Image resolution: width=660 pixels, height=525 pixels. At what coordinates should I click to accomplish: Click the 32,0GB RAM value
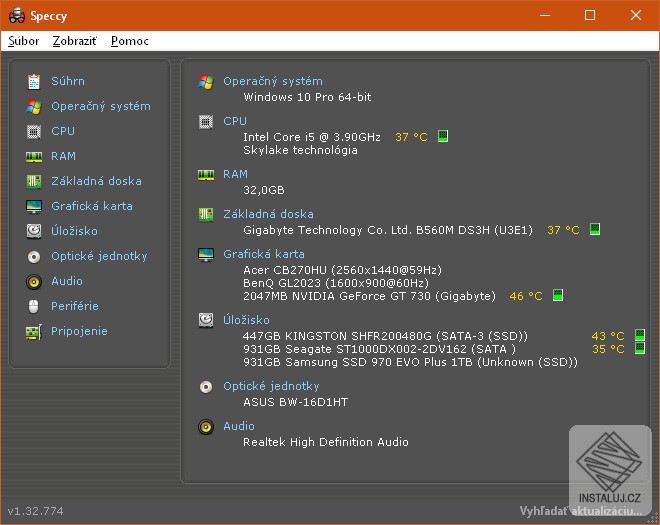(x=264, y=190)
